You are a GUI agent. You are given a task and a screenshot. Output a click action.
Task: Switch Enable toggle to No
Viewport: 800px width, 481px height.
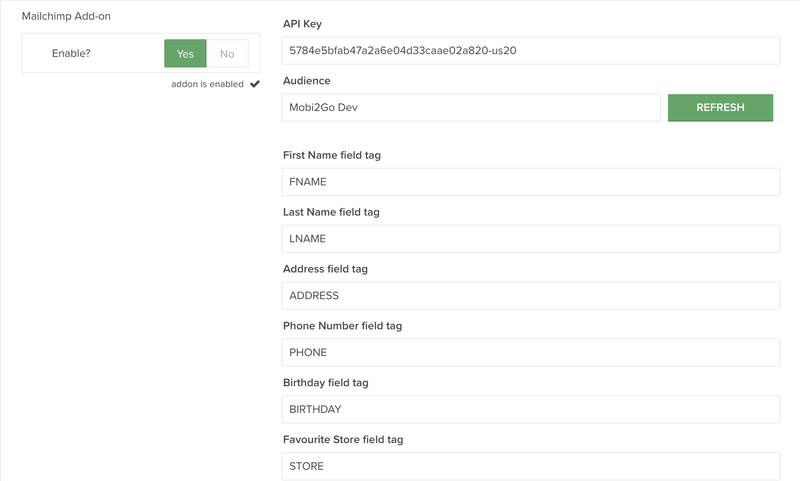227,53
